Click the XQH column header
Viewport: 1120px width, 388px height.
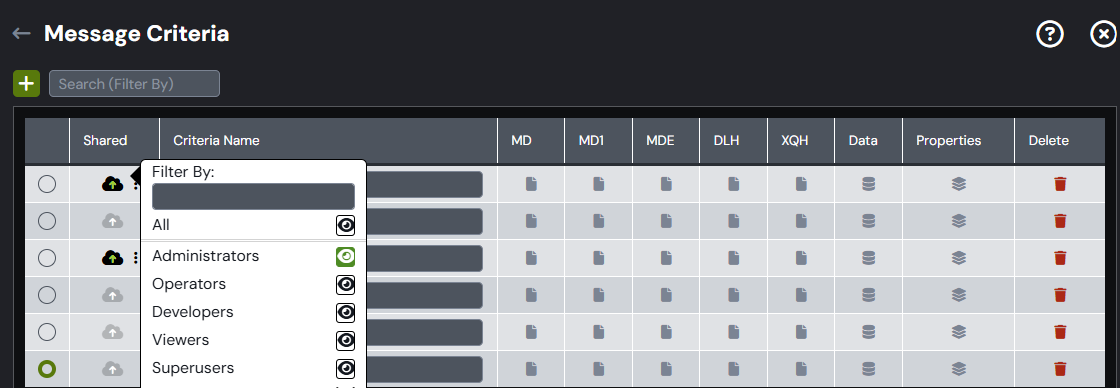tap(795, 141)
